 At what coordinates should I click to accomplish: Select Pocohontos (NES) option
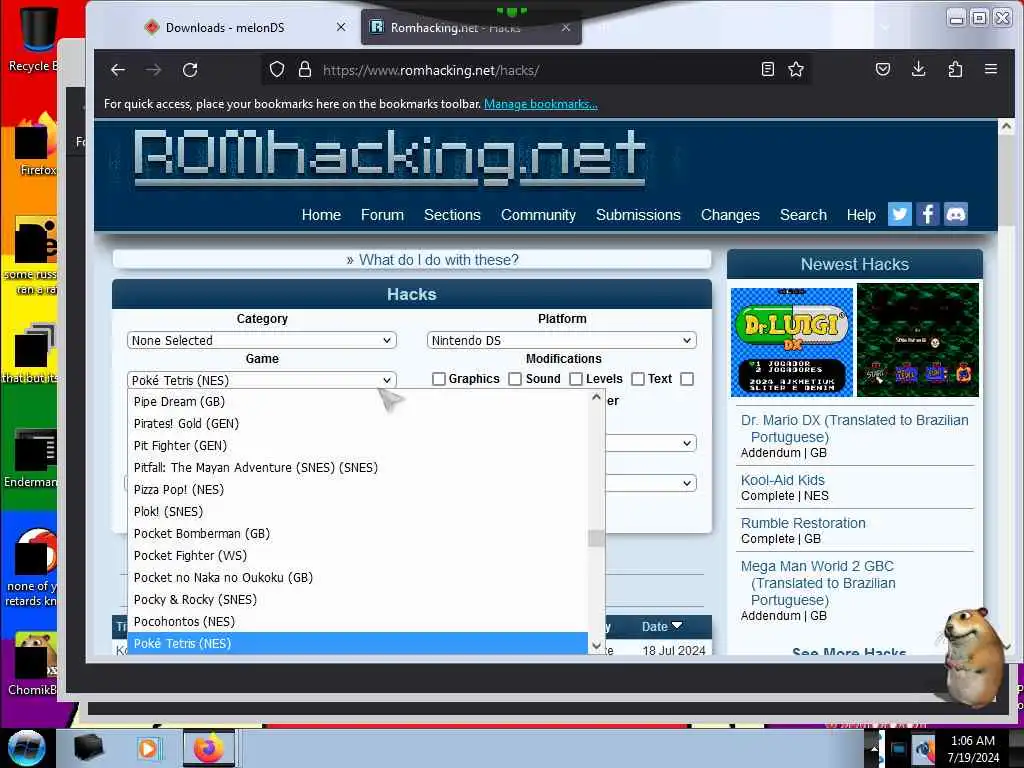(358, 622)
